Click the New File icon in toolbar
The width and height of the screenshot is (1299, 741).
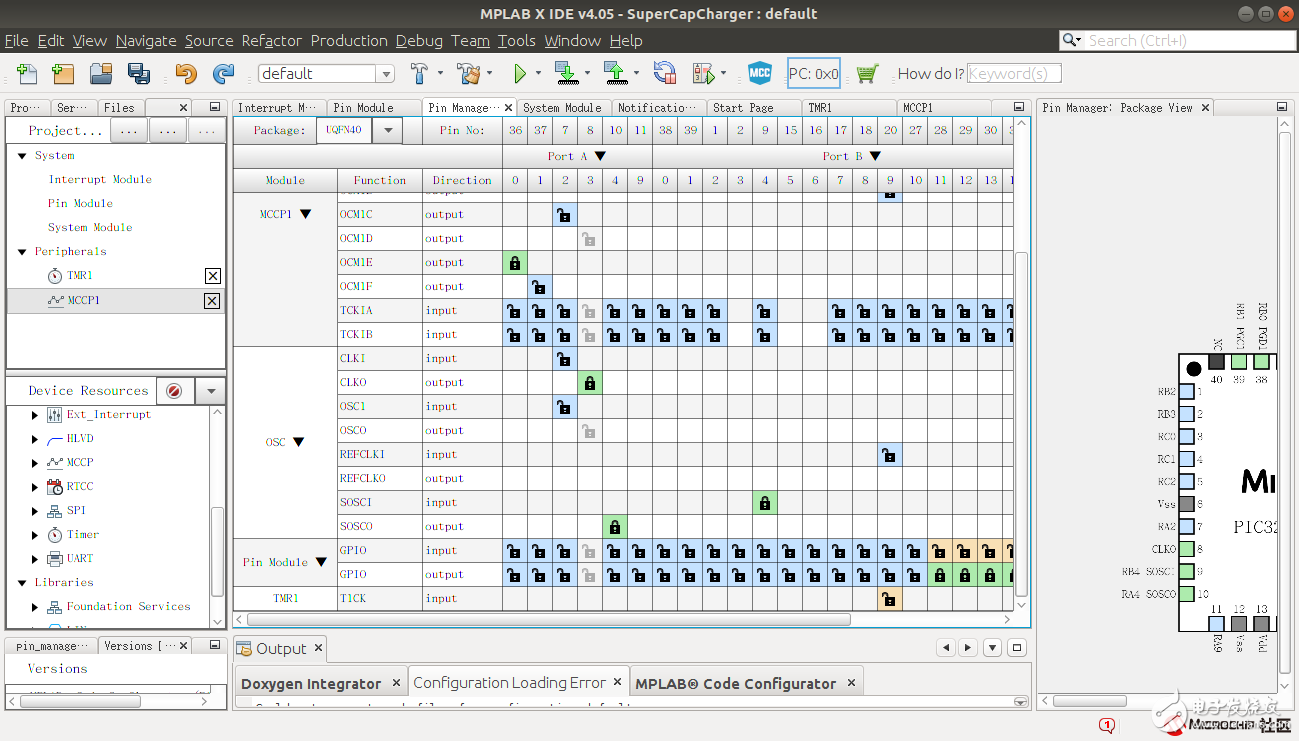[x=27, y=73]
